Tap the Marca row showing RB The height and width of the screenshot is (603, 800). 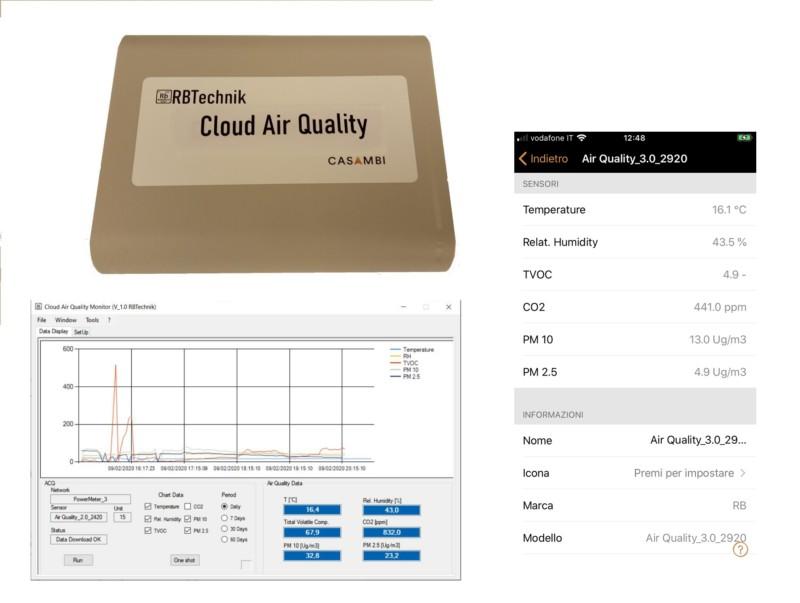click(x=635, y=506)
